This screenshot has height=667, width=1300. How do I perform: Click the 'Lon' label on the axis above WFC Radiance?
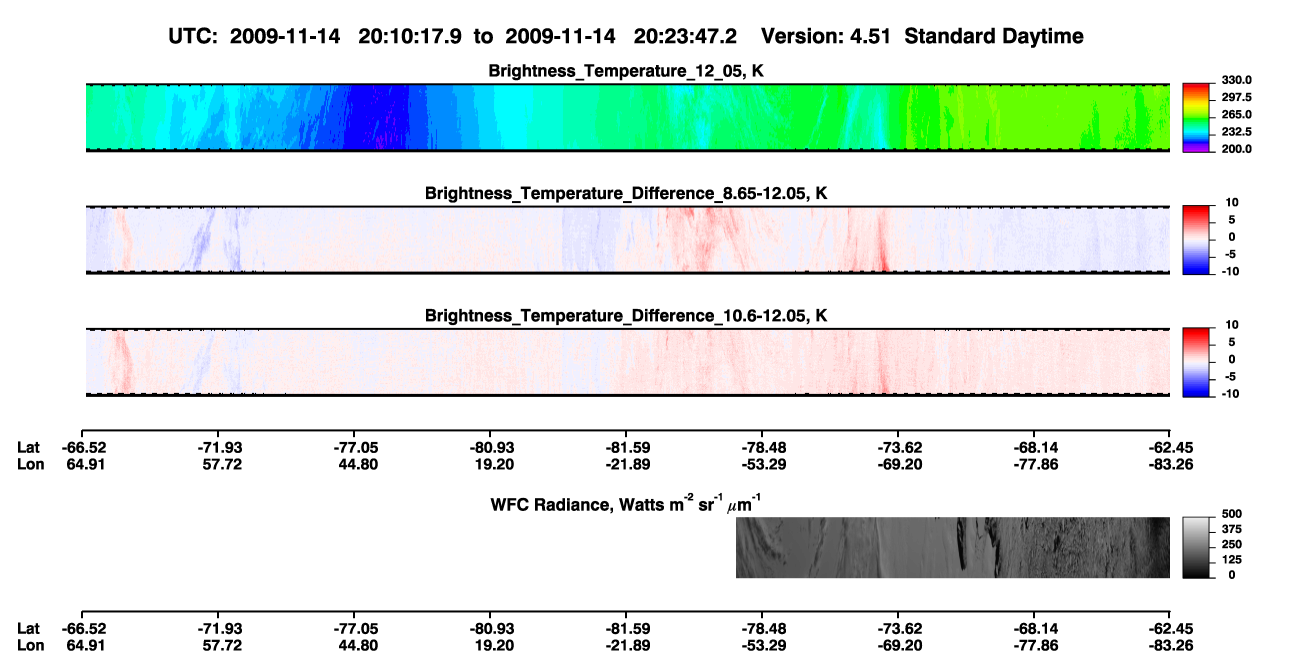[x=29, y=463]
